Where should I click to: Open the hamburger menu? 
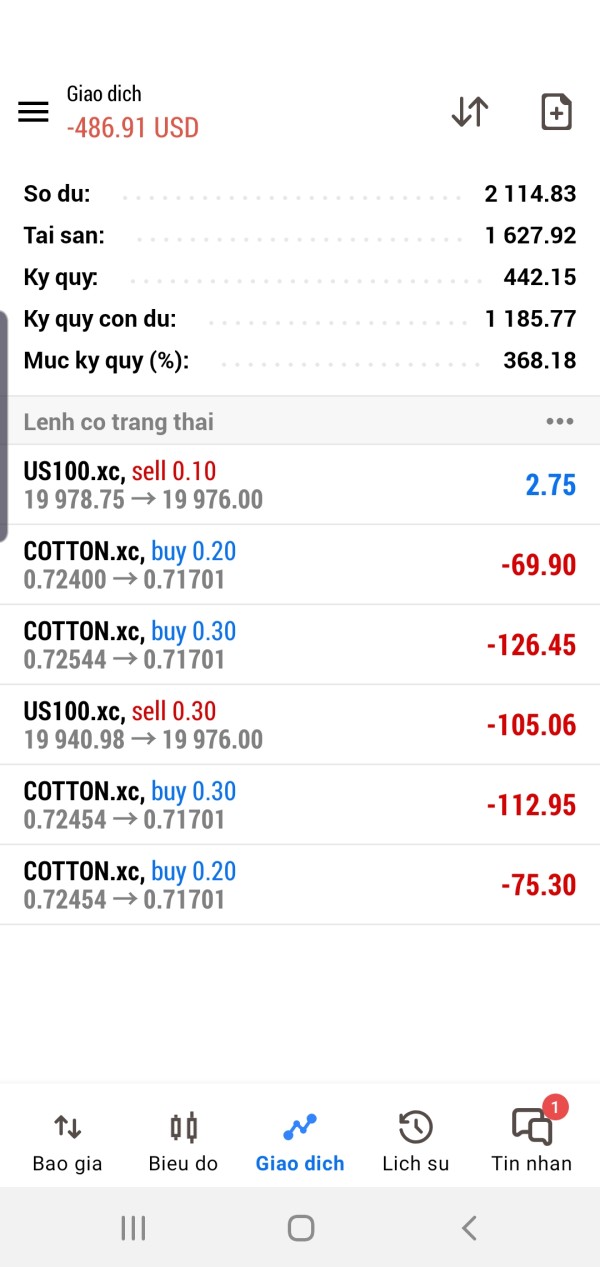[x=33, y=112]
